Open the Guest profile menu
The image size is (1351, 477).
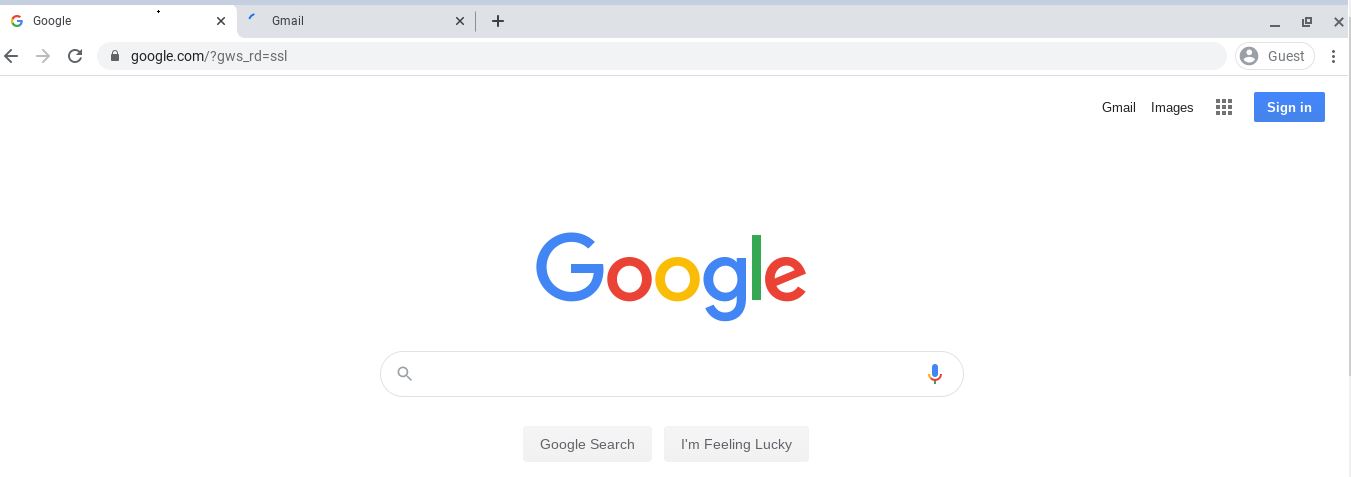(1275, 56)
